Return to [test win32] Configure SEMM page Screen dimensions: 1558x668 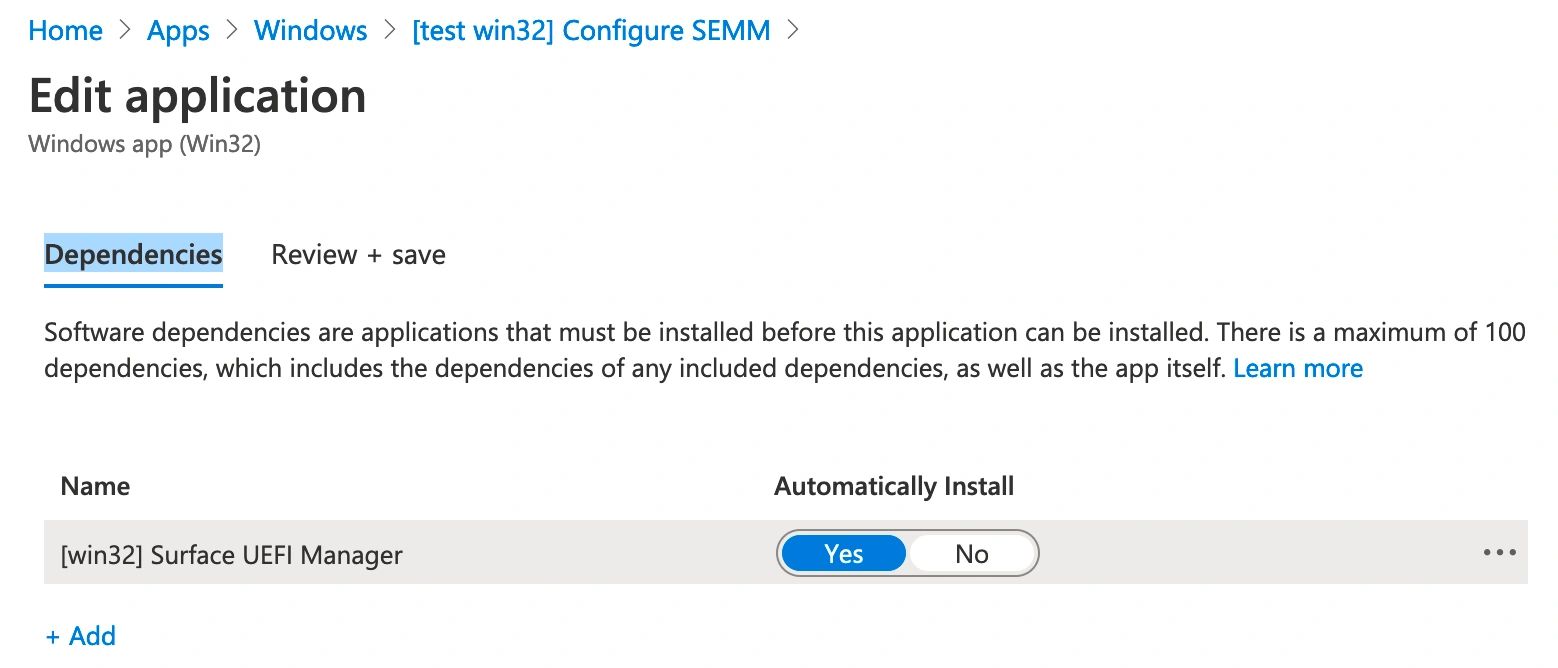point(591,30)
